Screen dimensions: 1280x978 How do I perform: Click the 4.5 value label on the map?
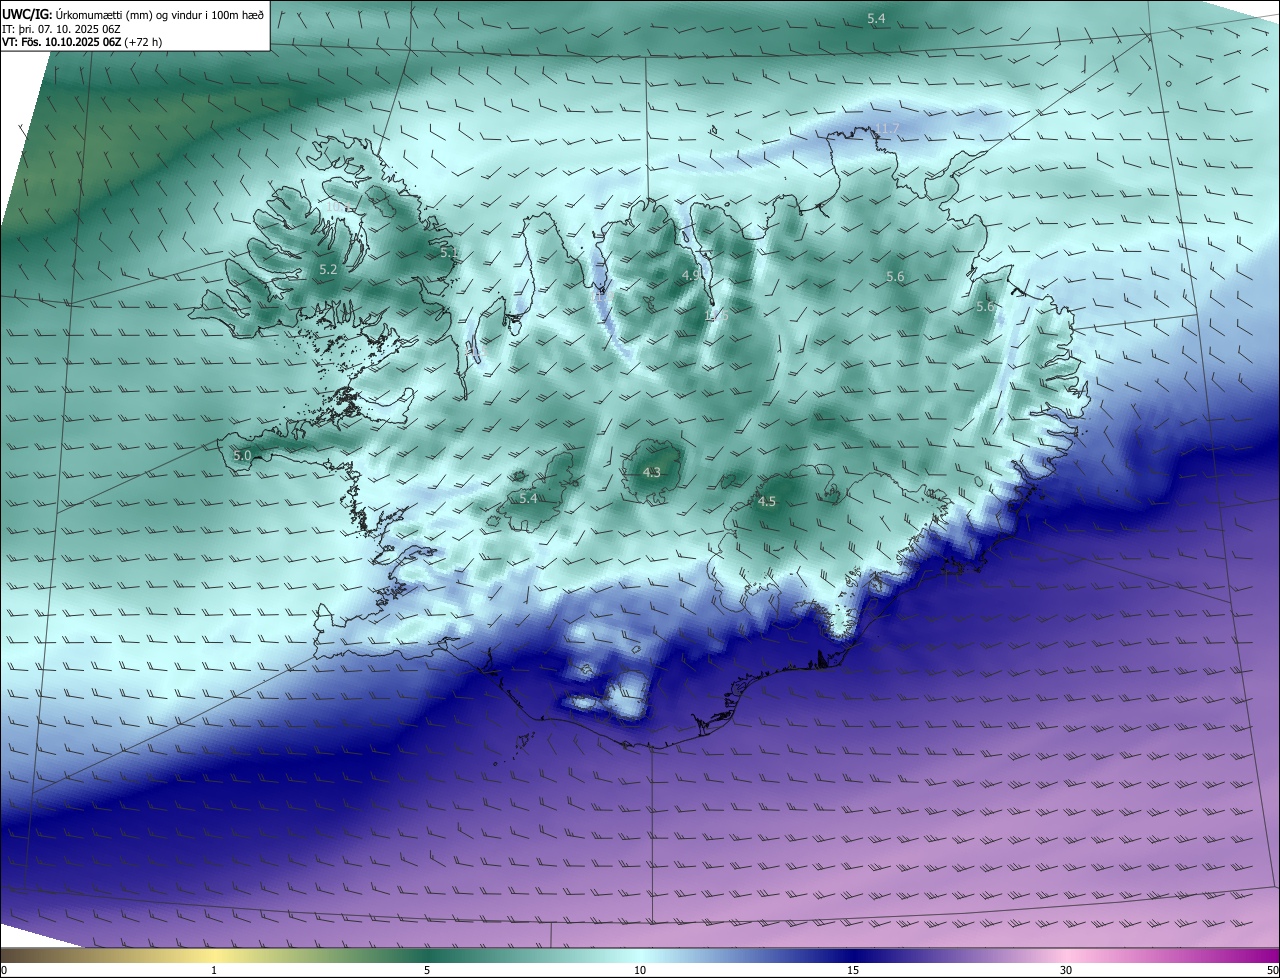pos(767,502)
